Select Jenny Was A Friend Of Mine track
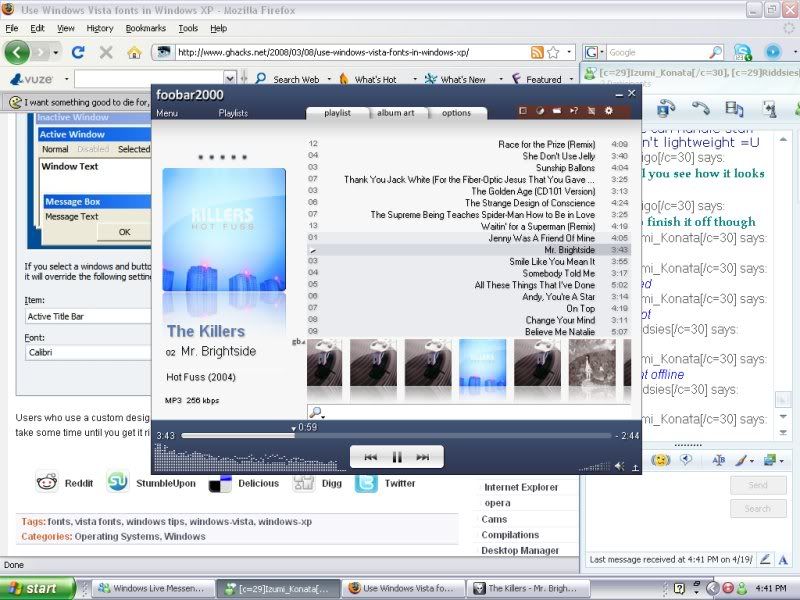The height and width of the screenshot is (600, 800). pos(468,238)
